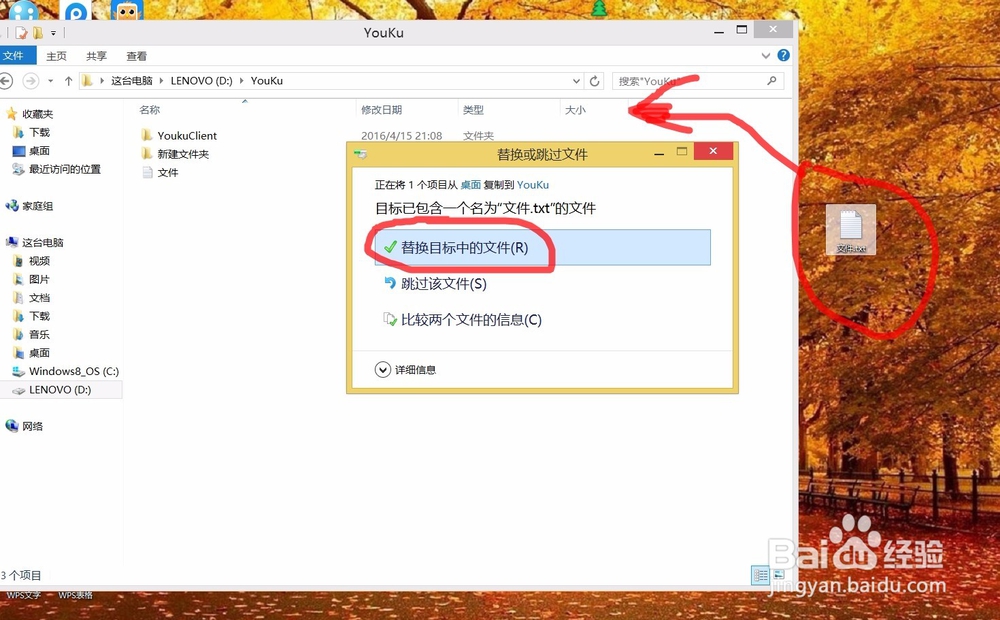
Task: Click the properties icon in quick access toolbar
Action: pos(22,33)
